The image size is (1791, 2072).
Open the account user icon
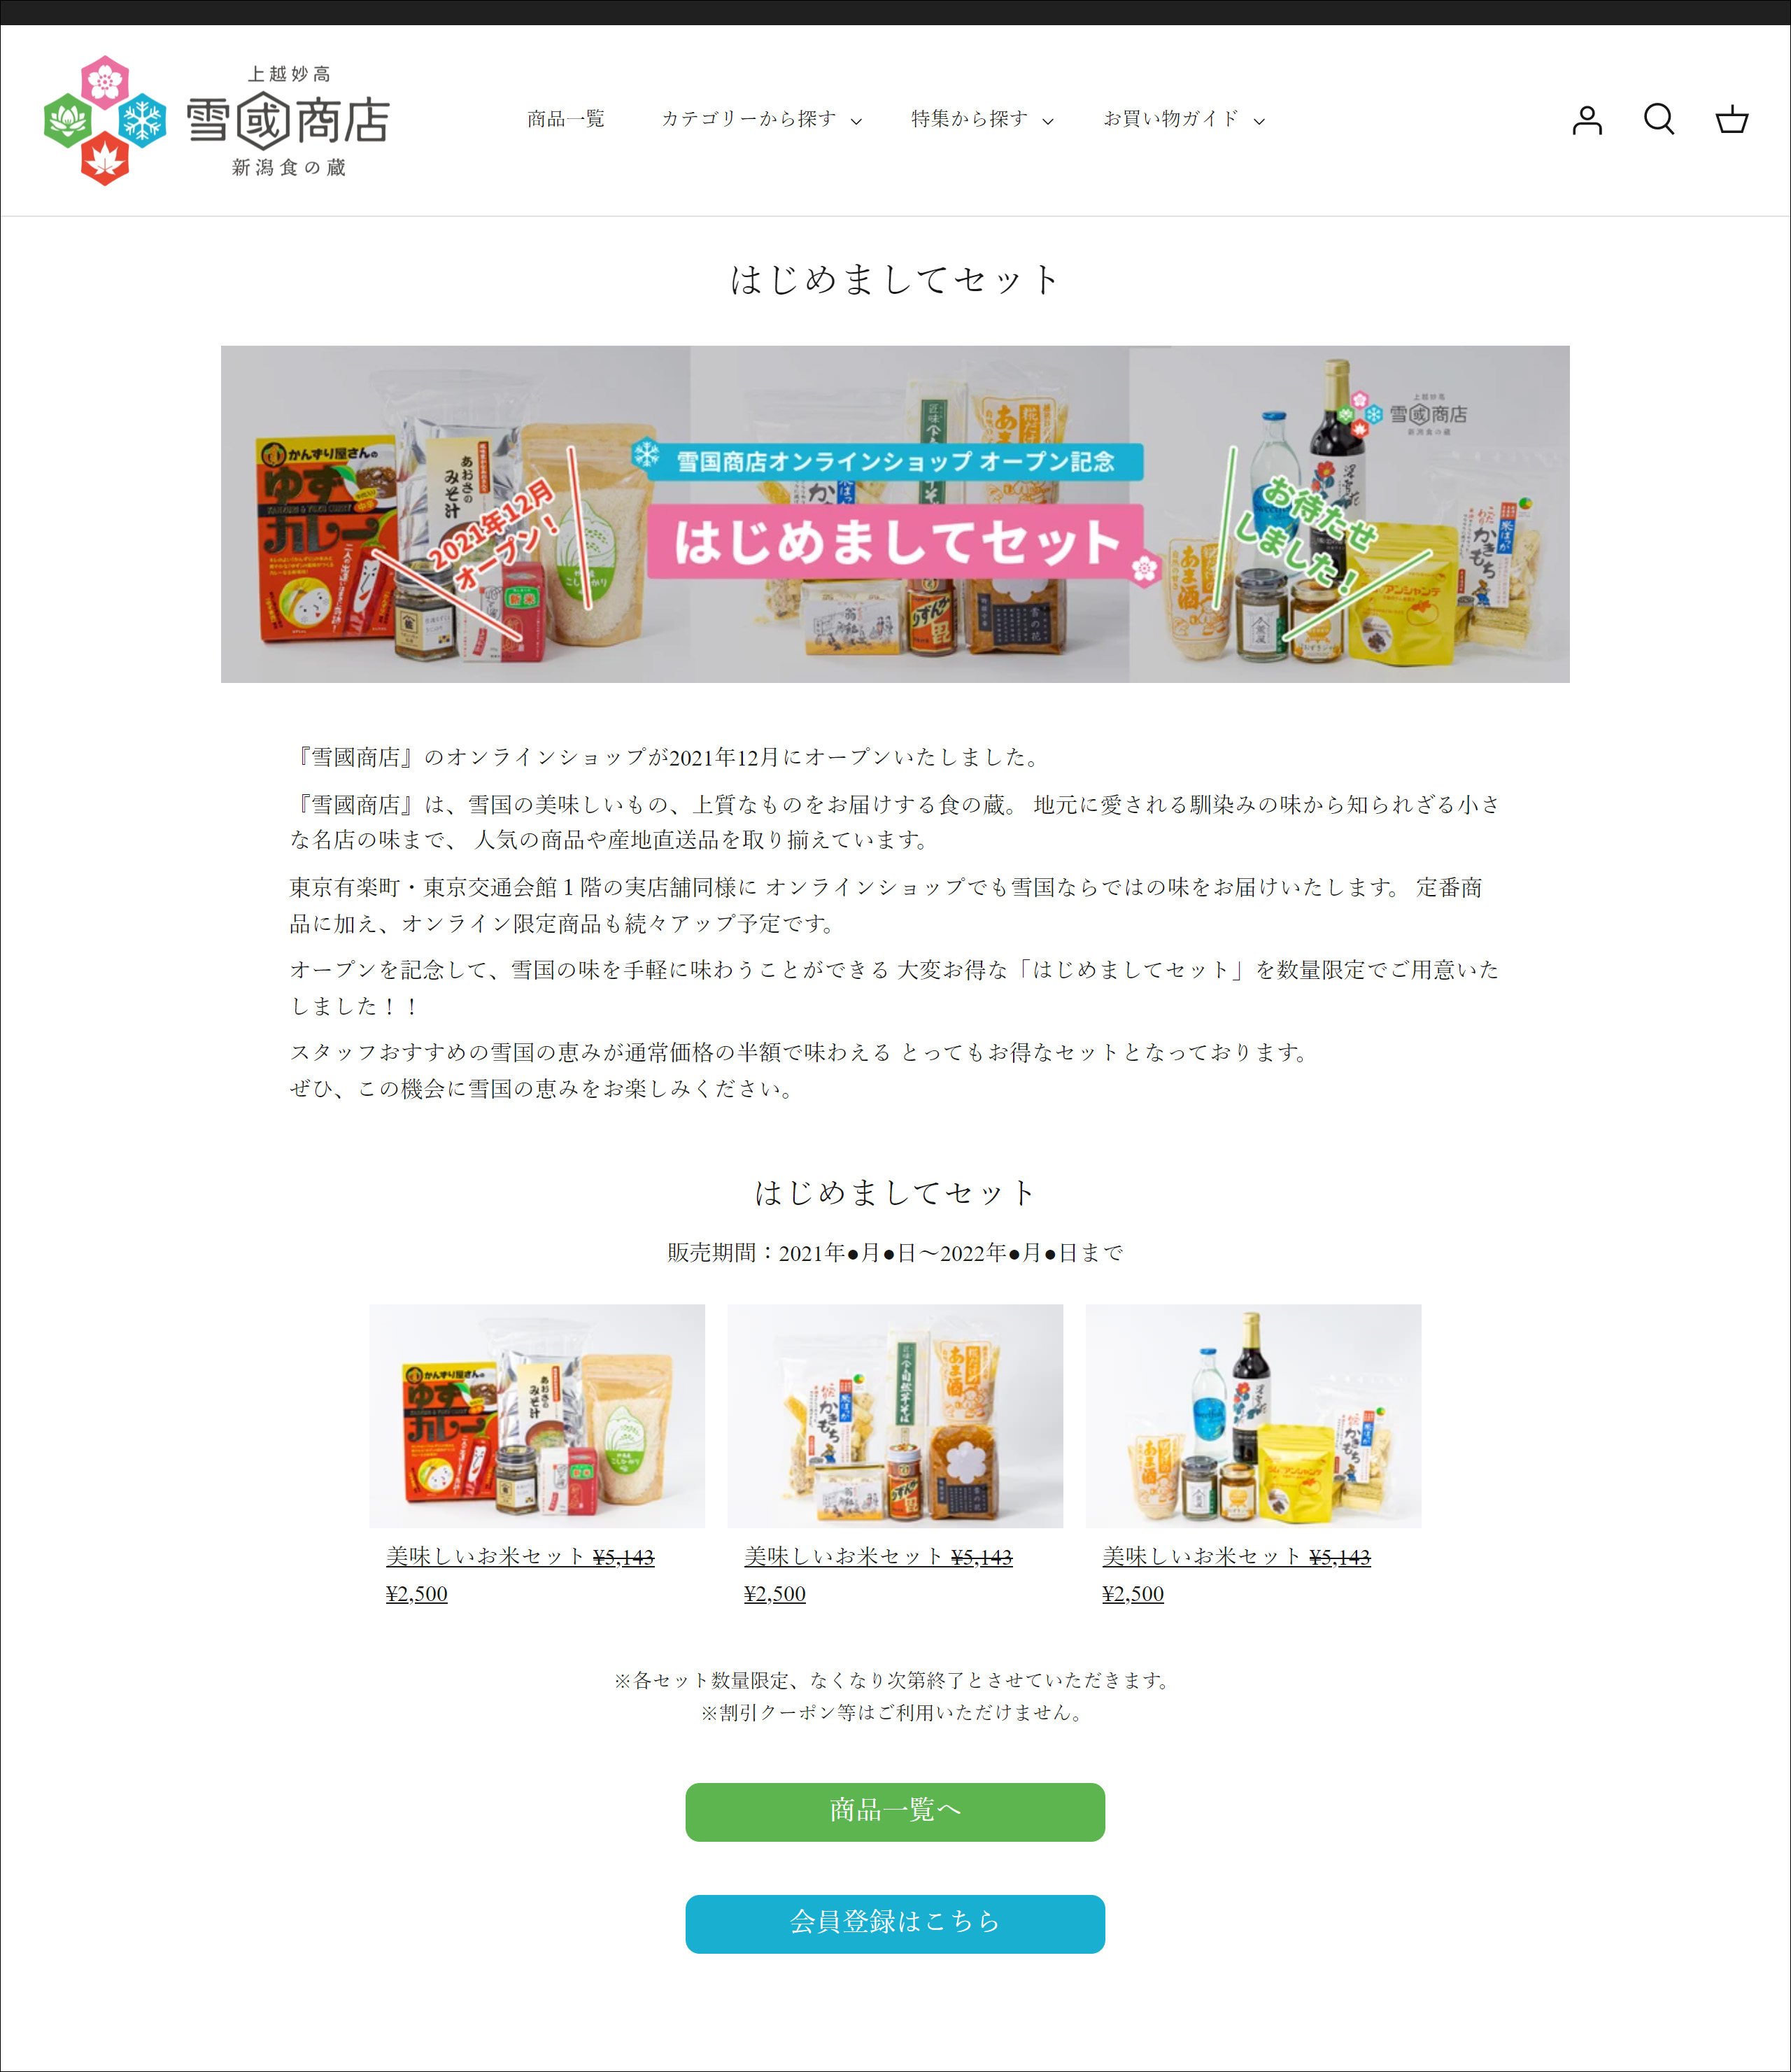coord(1587,120)
